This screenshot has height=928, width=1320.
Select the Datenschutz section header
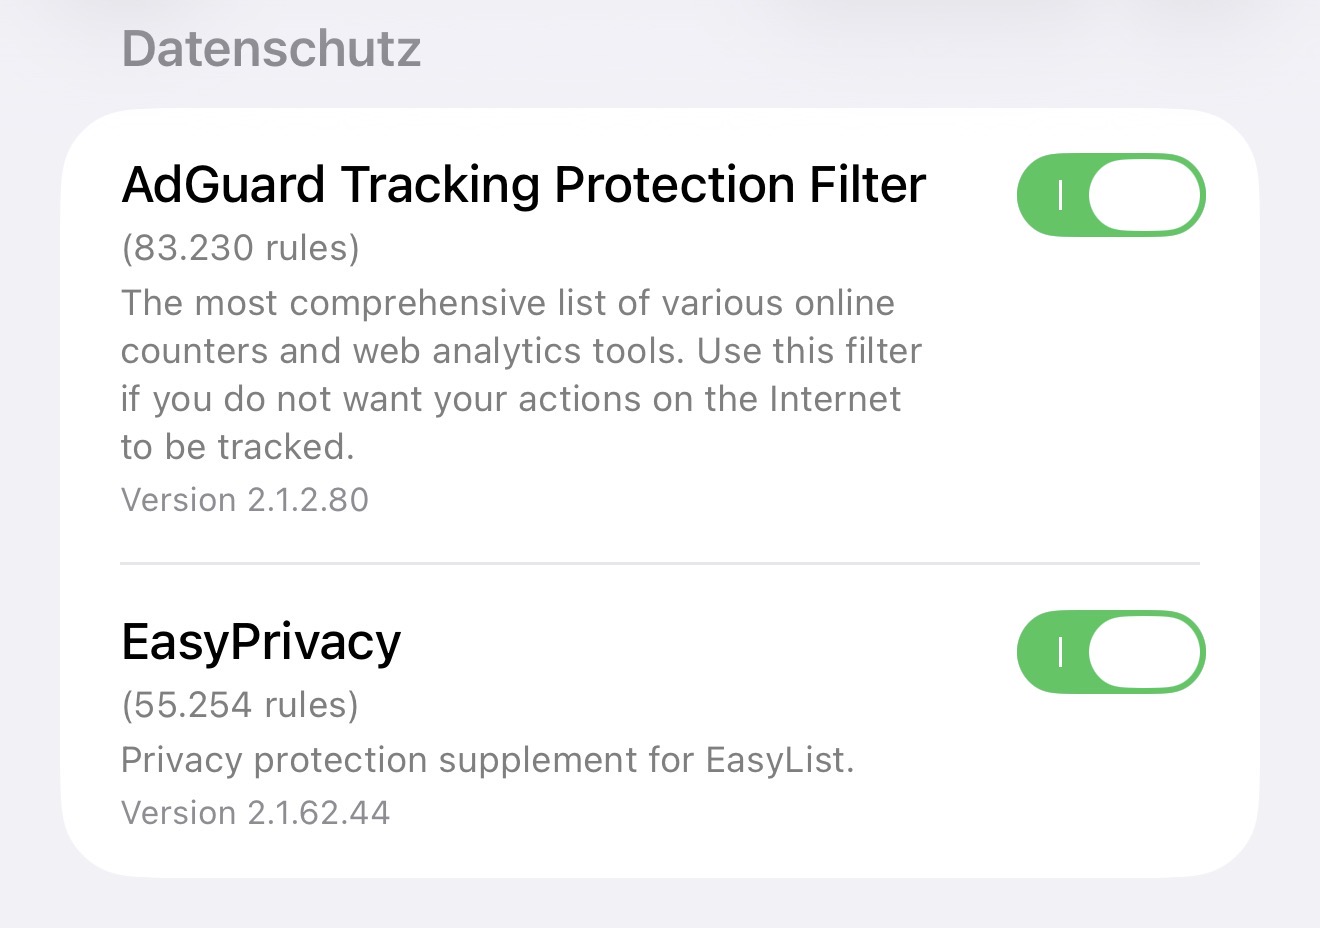tap(271, 49)
